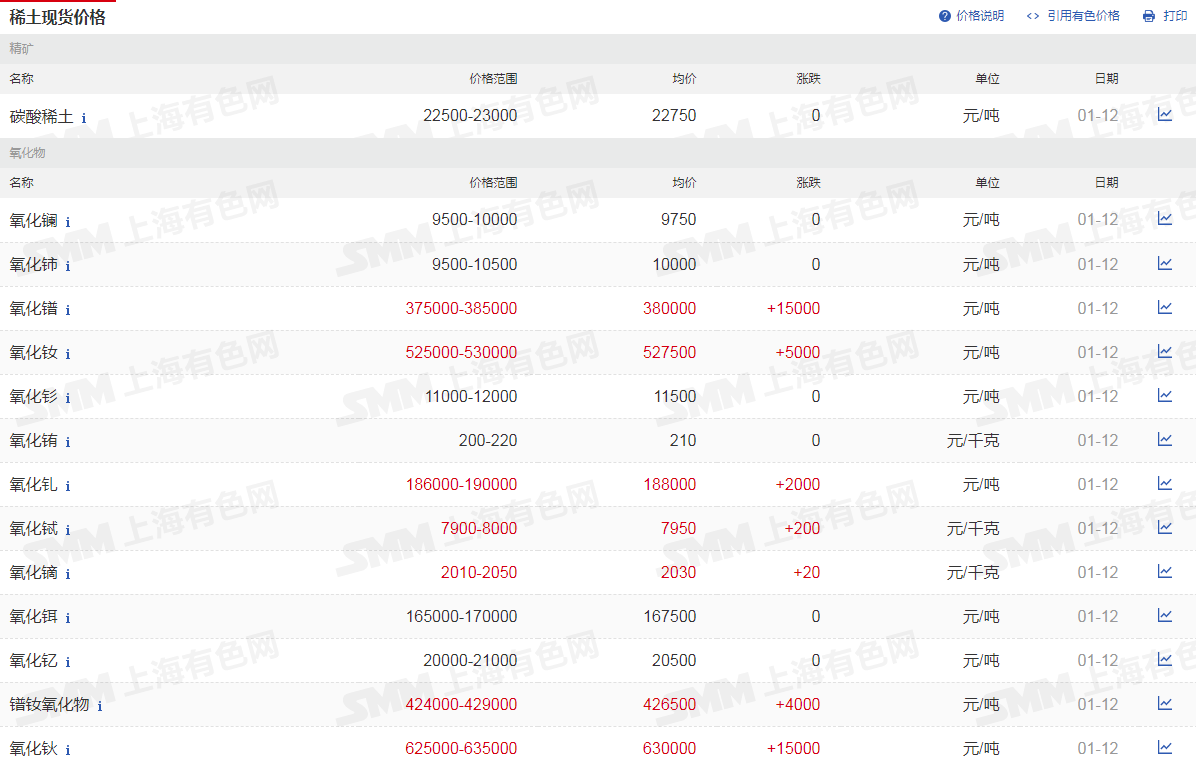
Task: Click 引用有色价格 link
Action: (1073, 16)
